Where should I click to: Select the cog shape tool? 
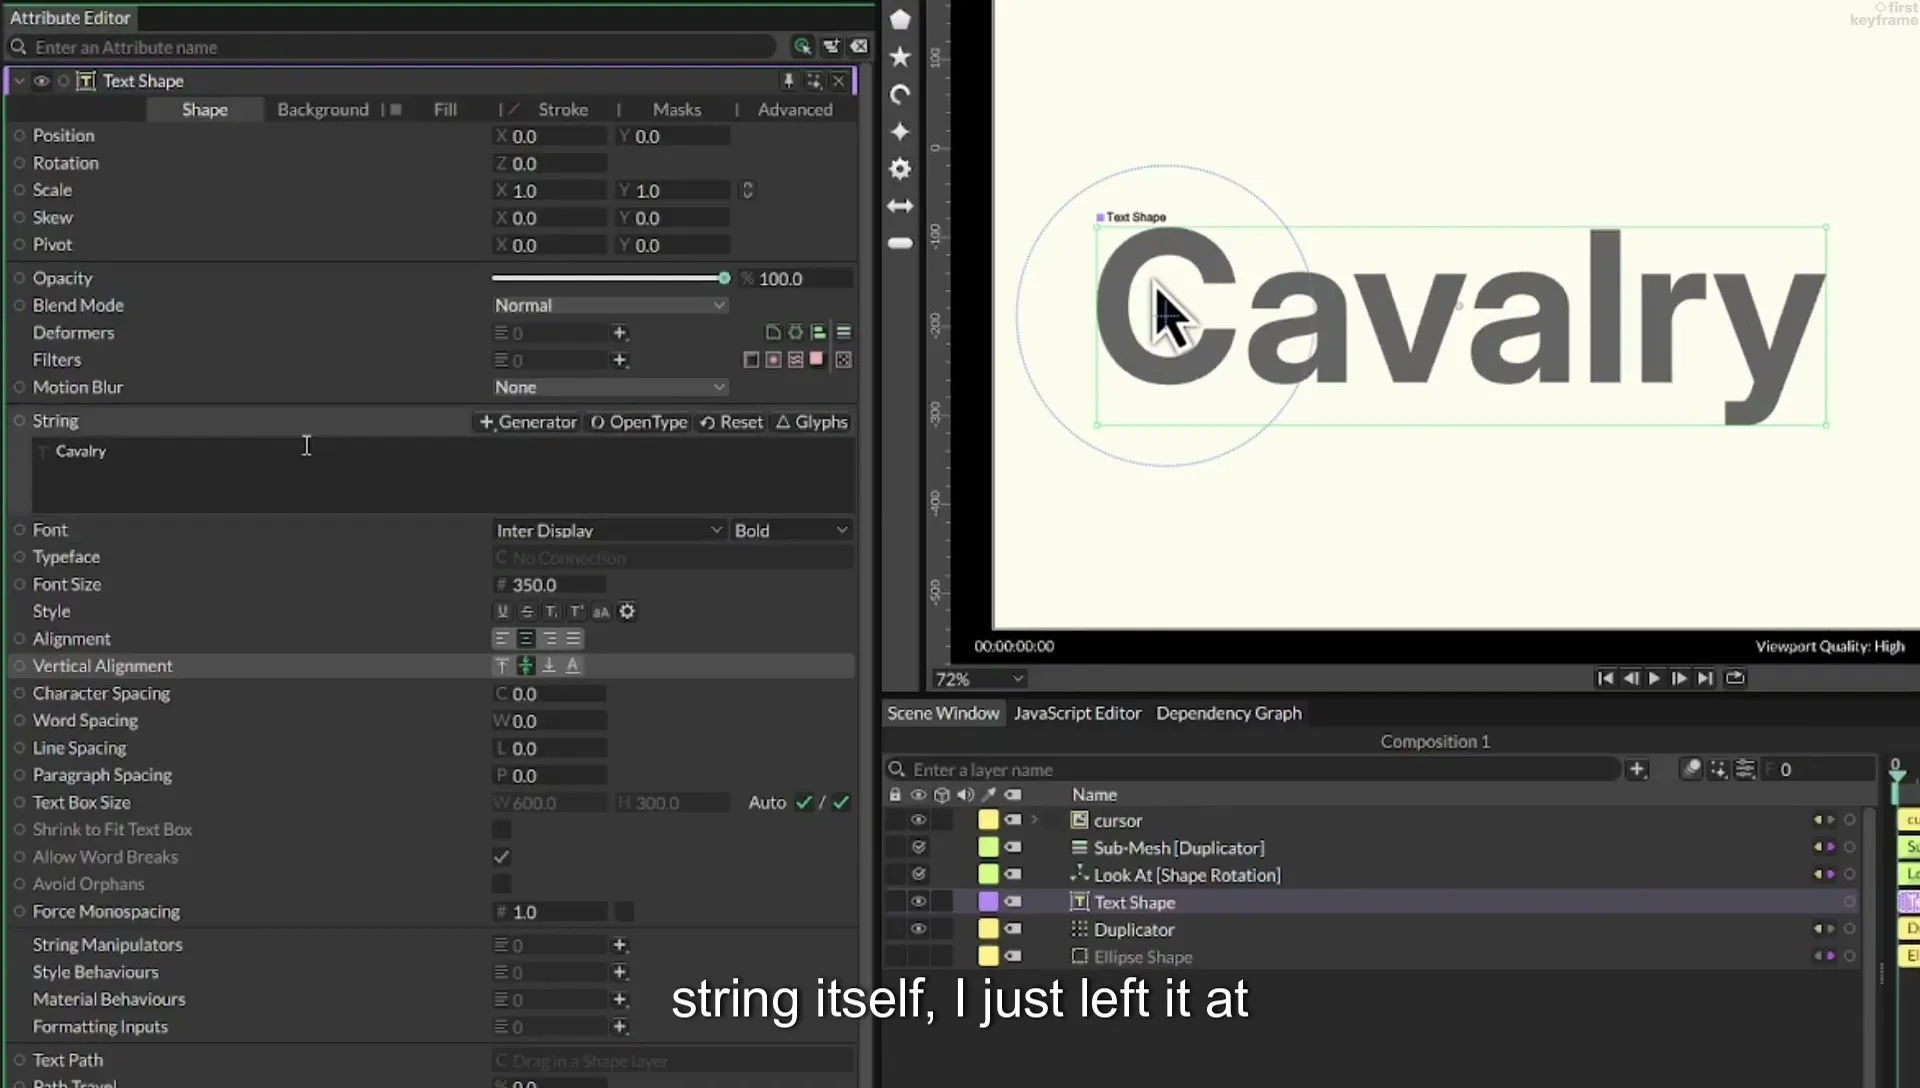[x=900, y=169]
